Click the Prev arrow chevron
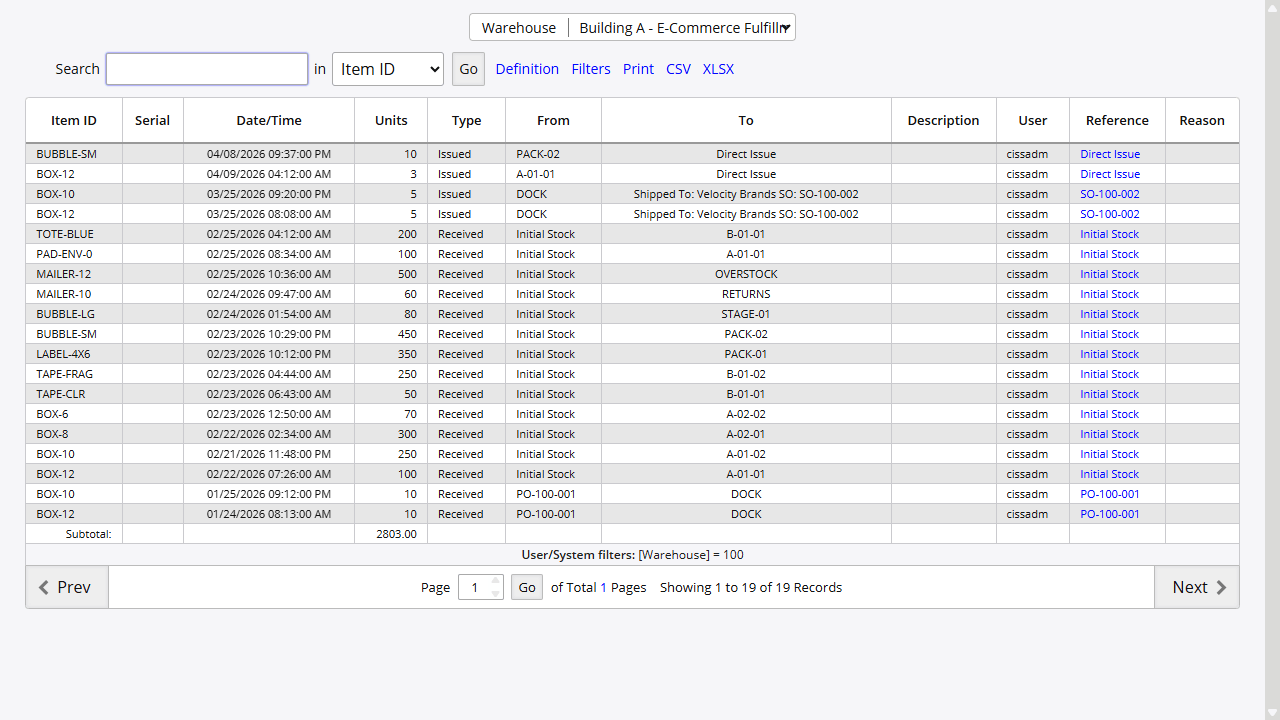Viewport: 1280px width, 720px height. (41, 587)
